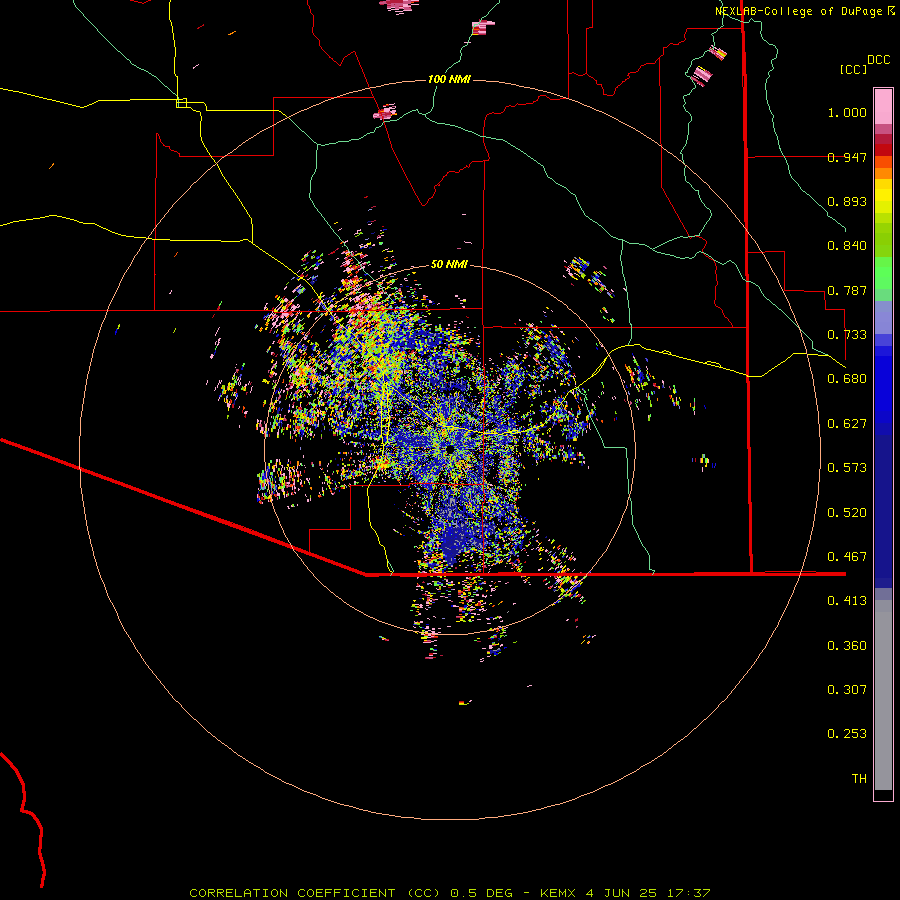Image resolution: width=900 pixels, height=900 pixels.
Task: Click the 50 NMI range ring label
Action: pos(449,264)
